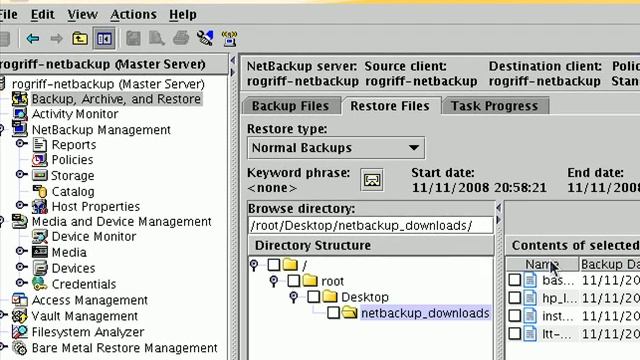Click the Media icon in tree
This screenshot has width=640, height=360.
(40, 252)
